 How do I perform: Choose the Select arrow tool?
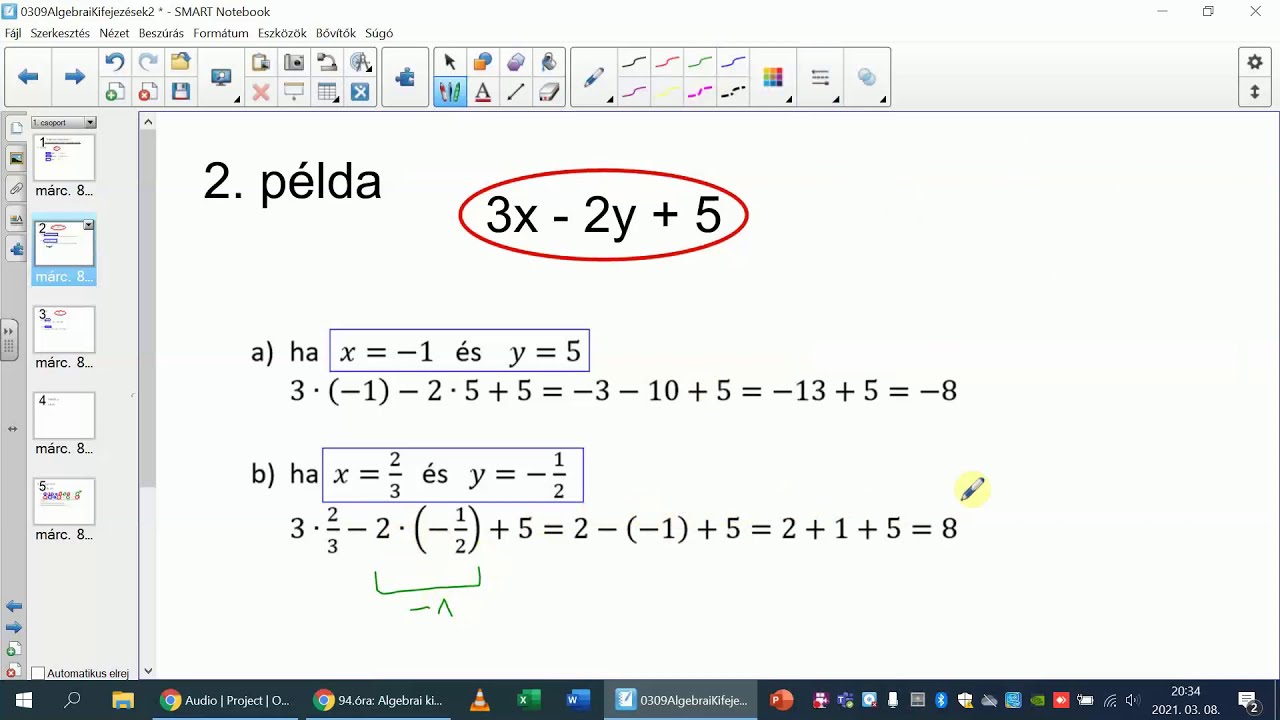pyautogui.click(x=450, y=62)
